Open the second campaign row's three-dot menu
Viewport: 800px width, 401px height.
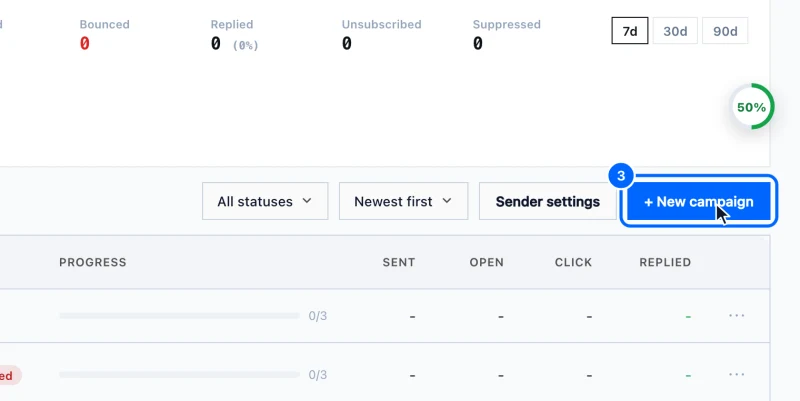pos(736,375)
